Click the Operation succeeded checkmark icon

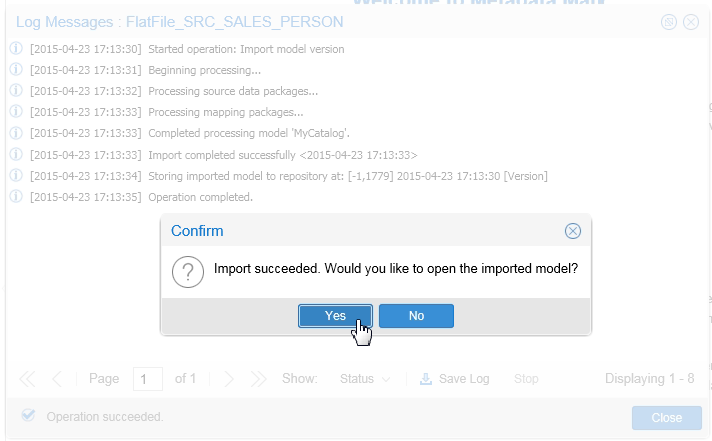[28, 416]
